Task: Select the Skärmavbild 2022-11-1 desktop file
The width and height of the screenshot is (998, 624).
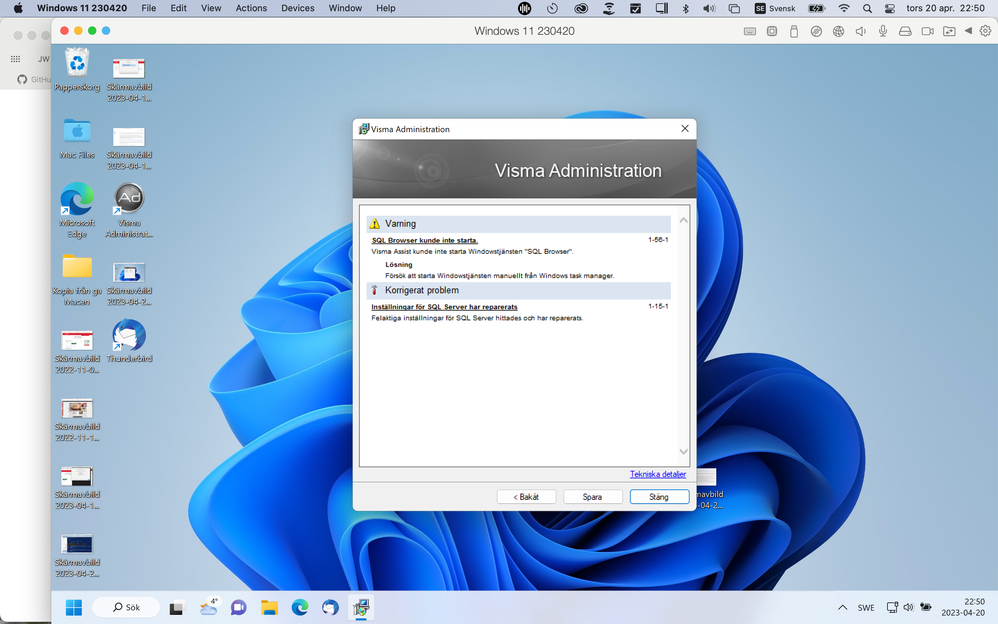Action: (x=77, y=419)
